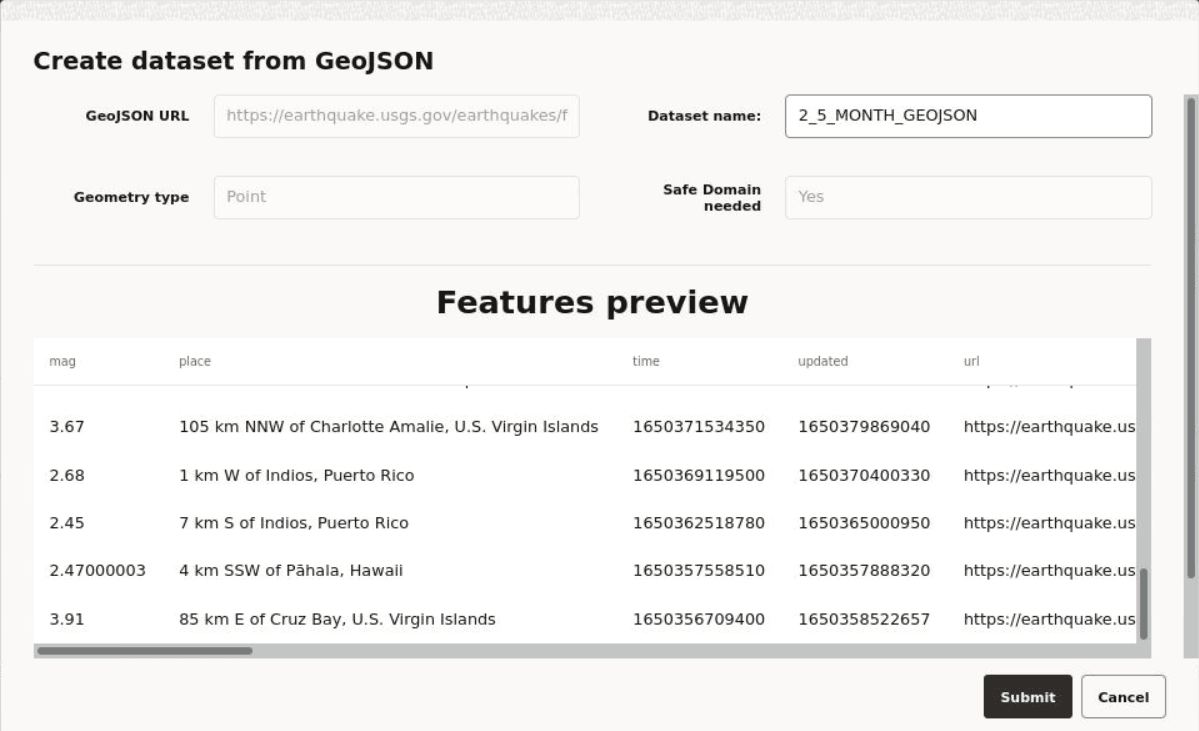Click the url cell in the Cruz Bay row
The image size is (1199, 731).
tap(1049, 619)
